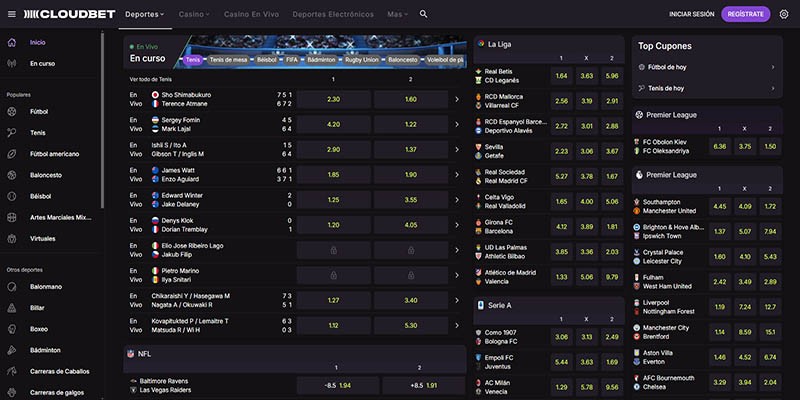Click the En curso live signal icon
This screenshot has width=800, height=400.
12,64
